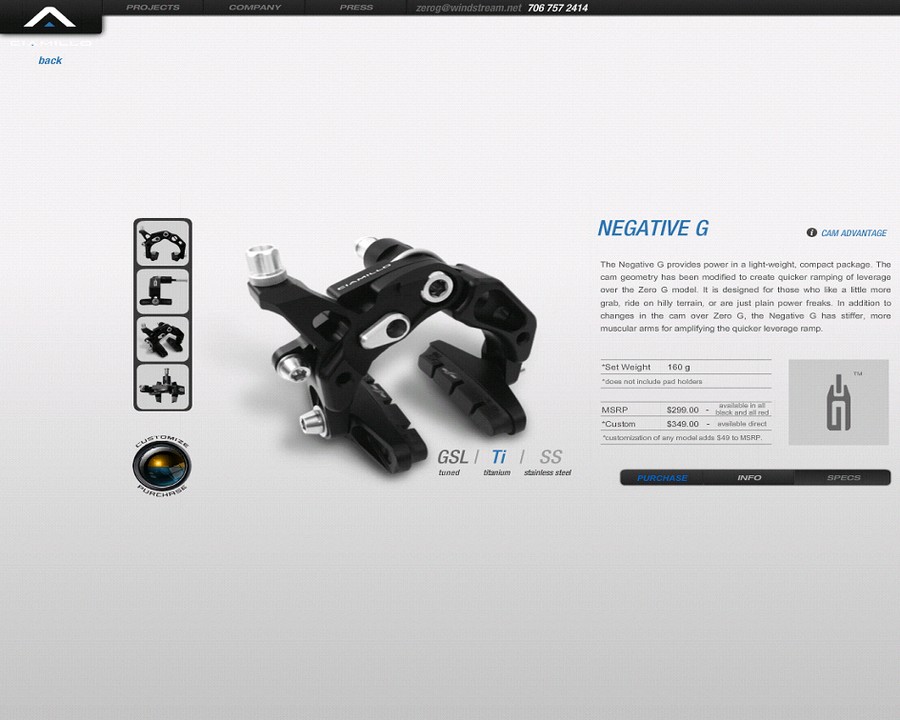Open the Projects menu

pyautogui.click(x=153, y=8)
